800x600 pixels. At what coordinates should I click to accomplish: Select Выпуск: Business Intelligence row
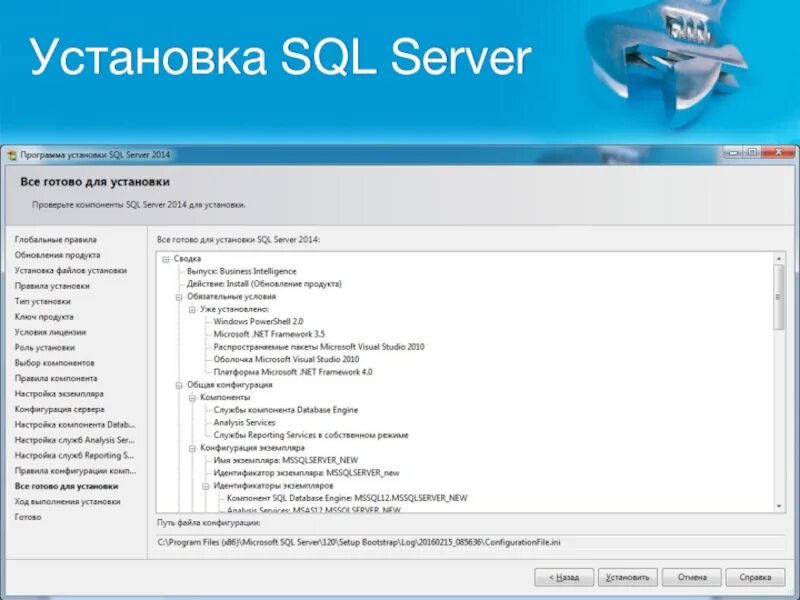click(241, 271)
